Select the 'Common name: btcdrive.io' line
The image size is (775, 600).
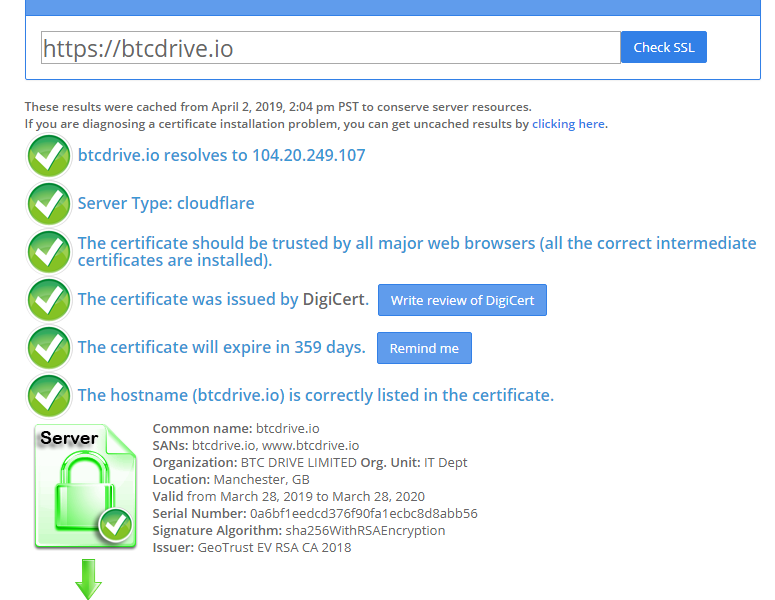point(236,429)
